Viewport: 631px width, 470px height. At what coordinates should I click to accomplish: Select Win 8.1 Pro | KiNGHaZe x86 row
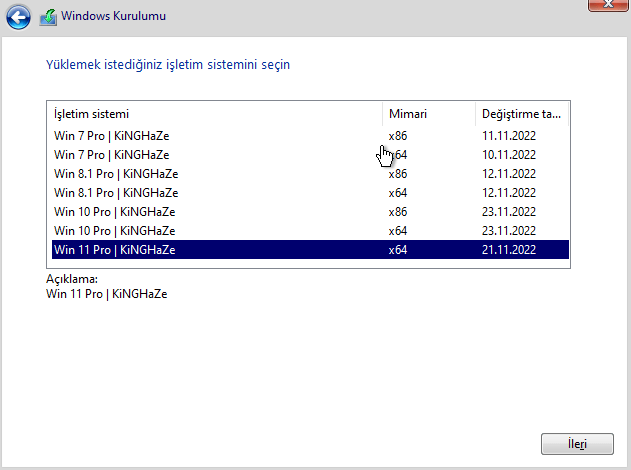tap(310, 174)
